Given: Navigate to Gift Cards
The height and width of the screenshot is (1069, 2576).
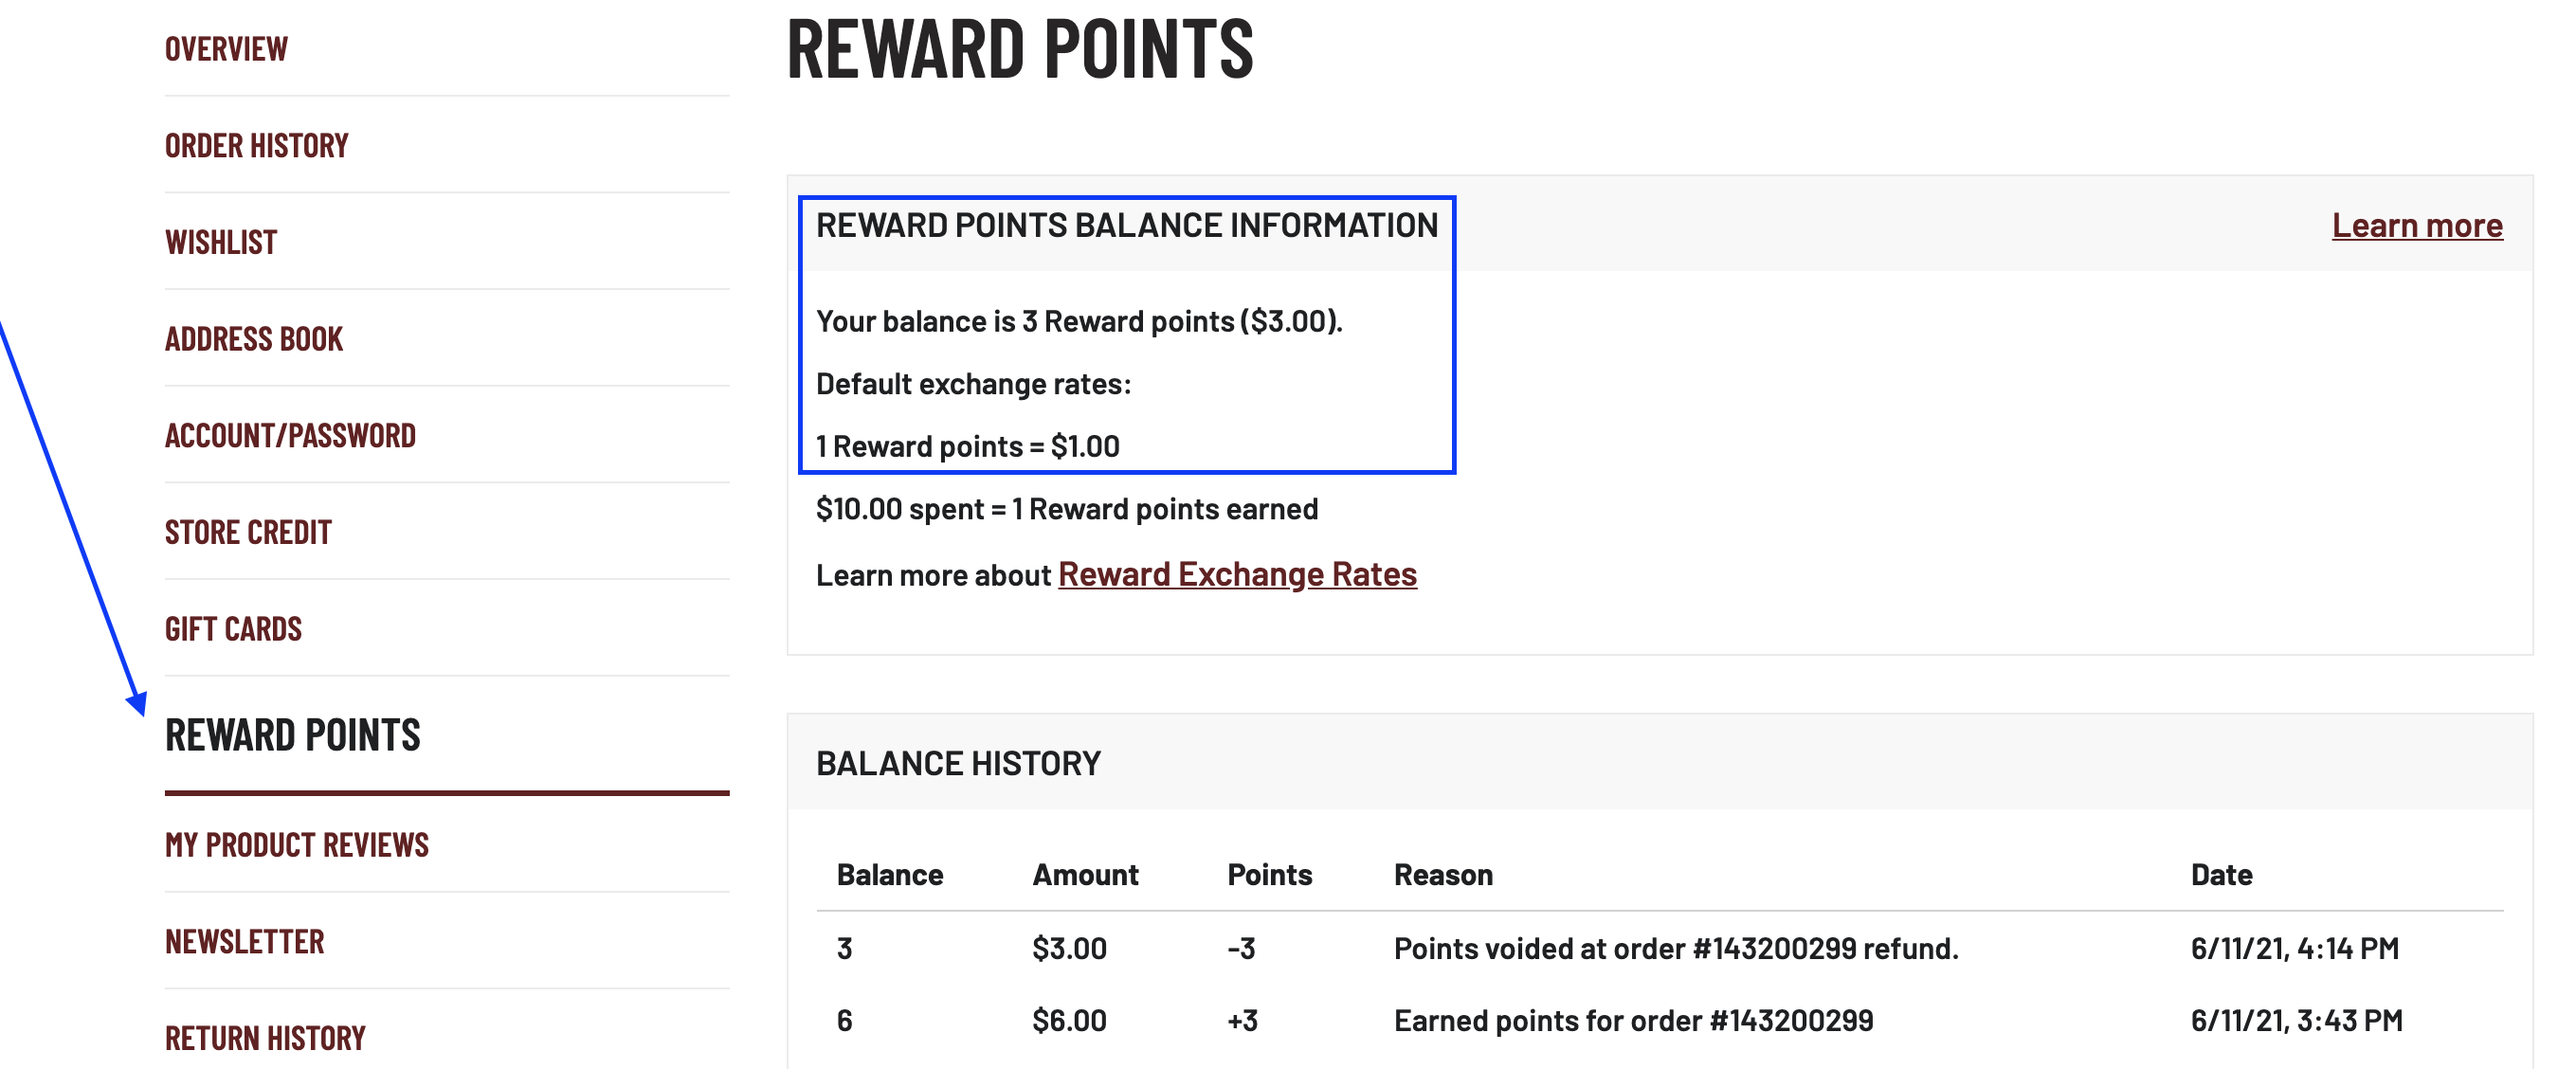Looking at the screenshot, I should pos(233,629).
